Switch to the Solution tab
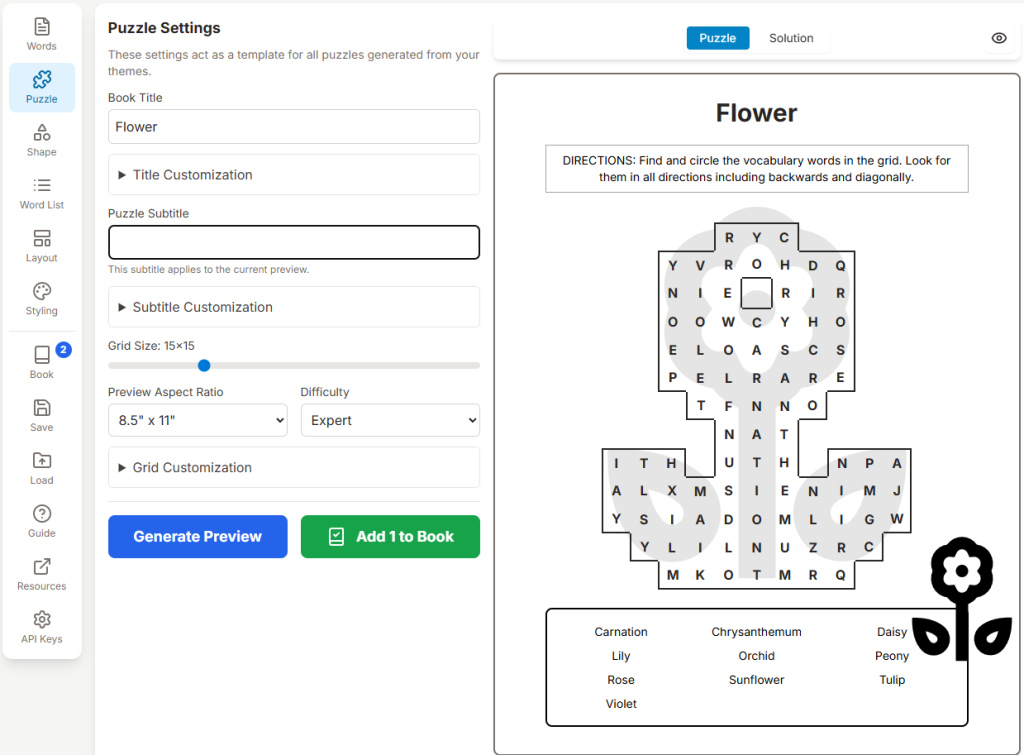Screen dimensions: 1024x755 [791, 38]
